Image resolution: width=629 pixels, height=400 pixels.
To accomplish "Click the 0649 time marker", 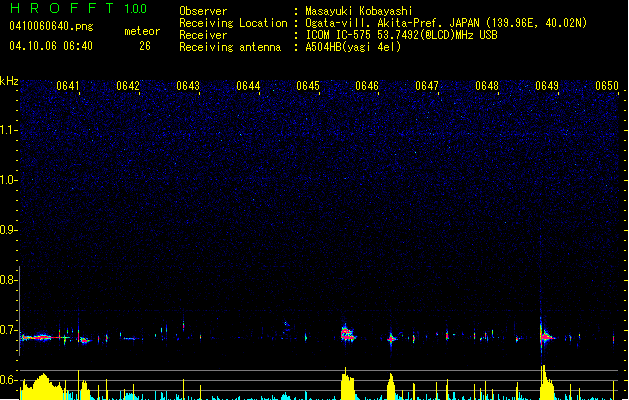I will pos(547,86).
